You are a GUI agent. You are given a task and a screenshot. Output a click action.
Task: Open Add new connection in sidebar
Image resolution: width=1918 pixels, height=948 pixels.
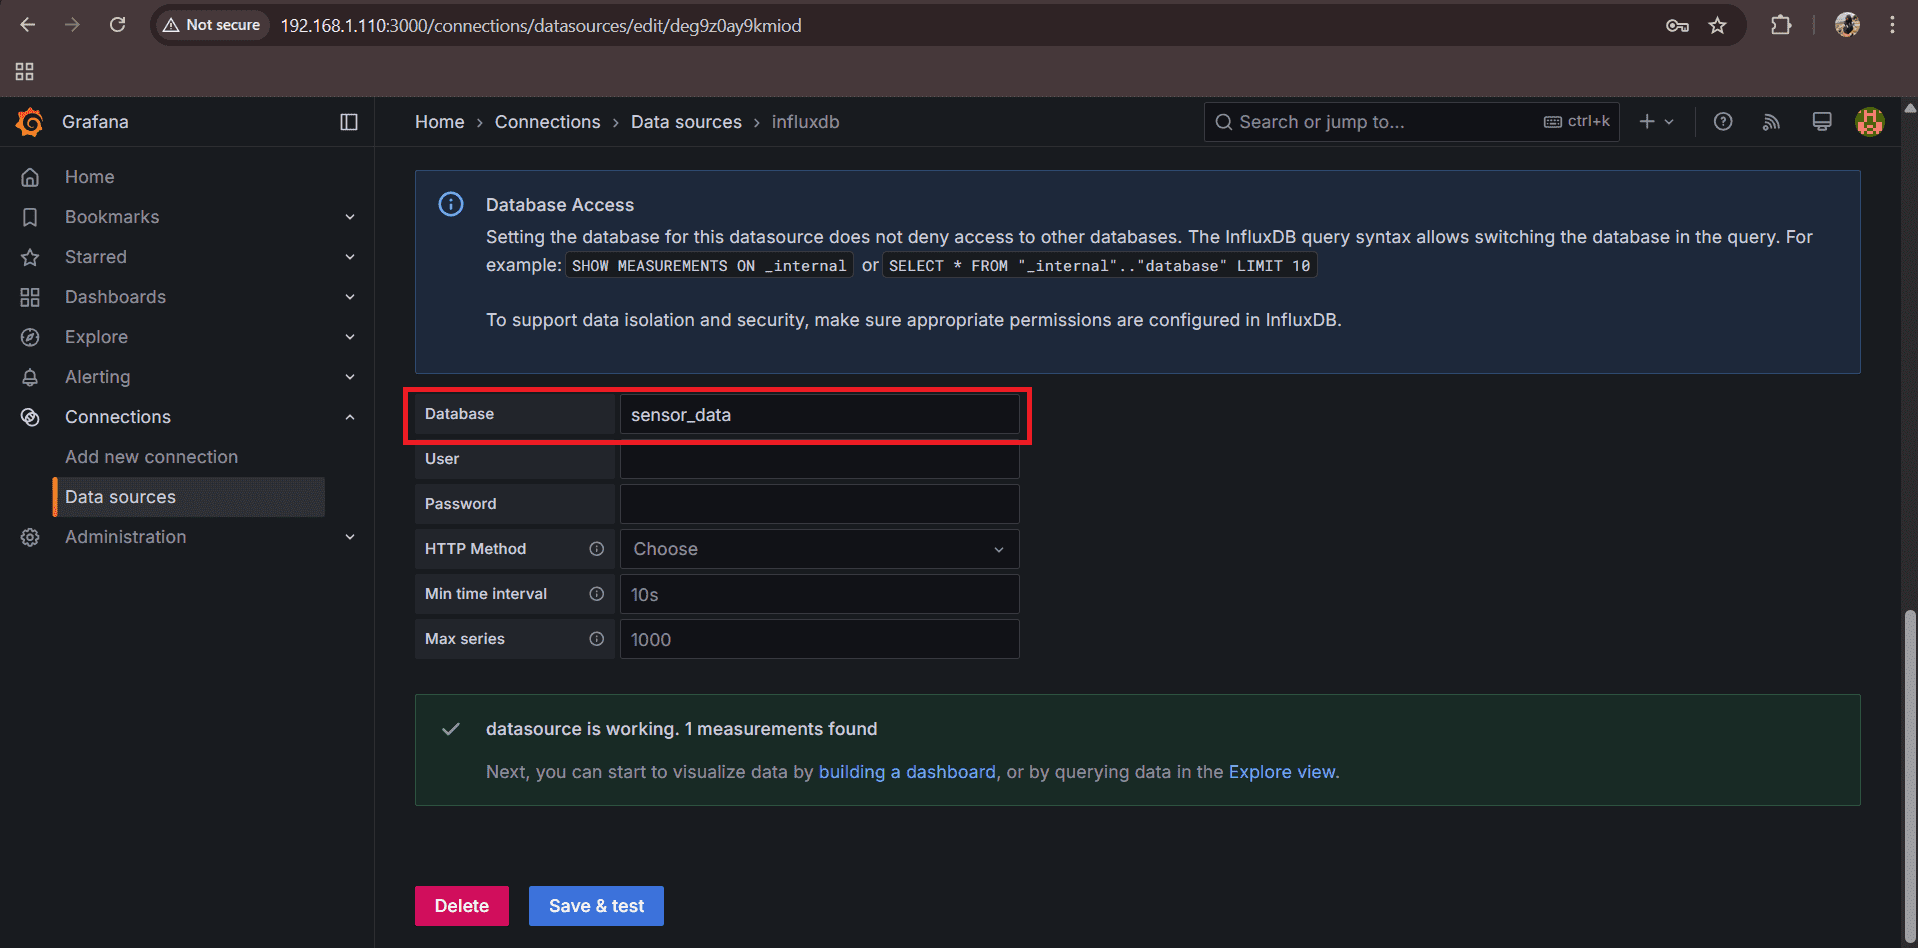point(151,457)
